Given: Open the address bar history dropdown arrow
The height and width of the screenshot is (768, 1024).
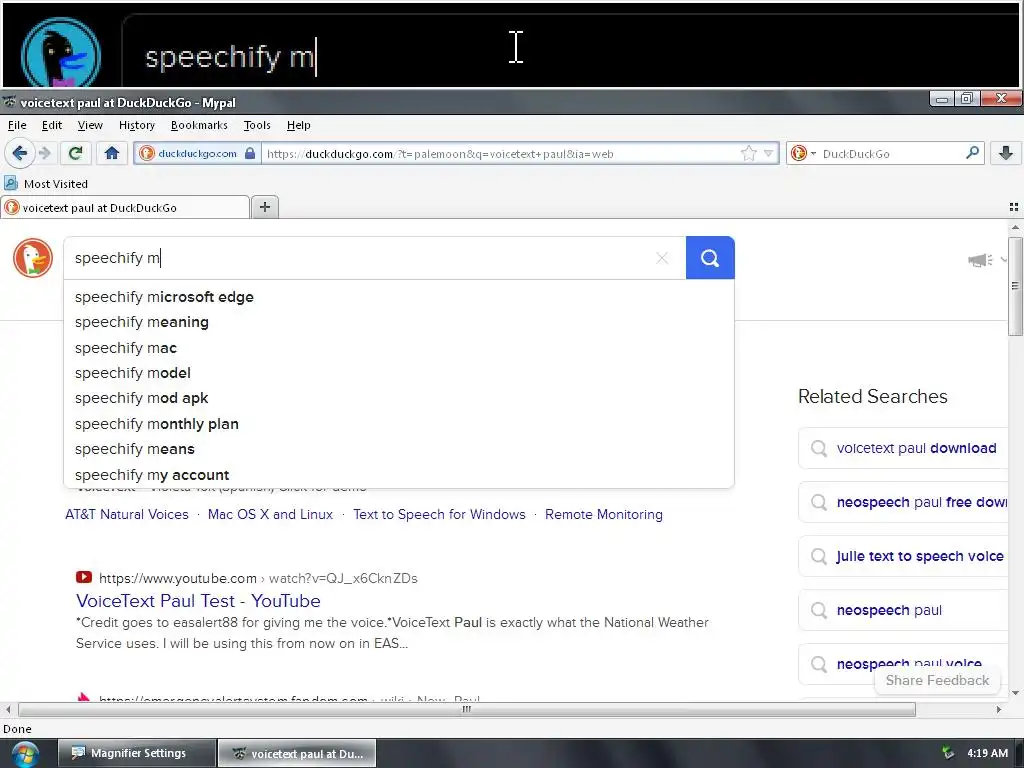Looking at the screenshot, I should (769, 153).
